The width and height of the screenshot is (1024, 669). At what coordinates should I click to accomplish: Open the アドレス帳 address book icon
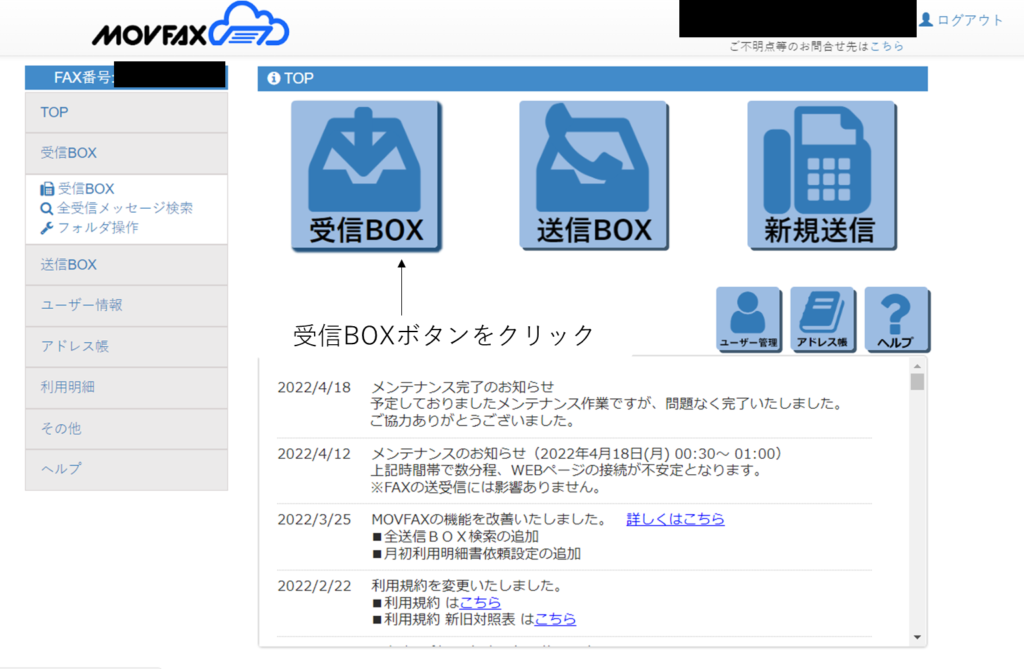point(823,319)
